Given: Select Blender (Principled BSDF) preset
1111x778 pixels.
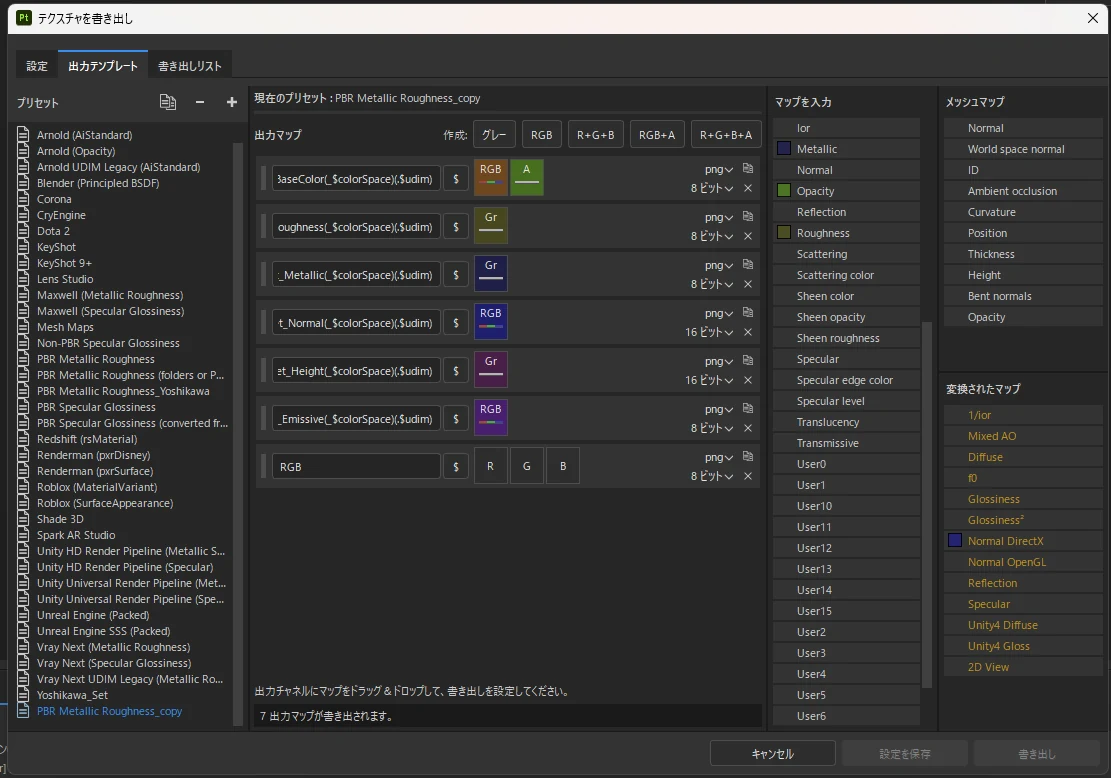Looking at the screenshot, I should click(x=98, y=183).
